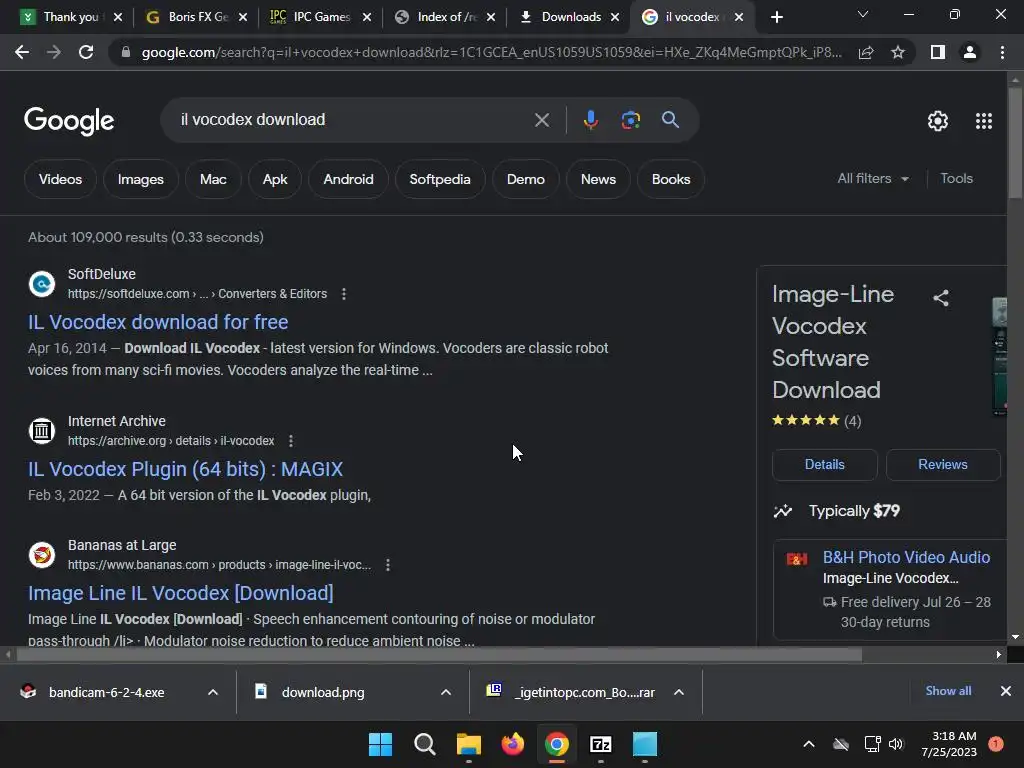Open Google quick settings gear
Screen dimensions: 1024x768
[x=938, y=121]
